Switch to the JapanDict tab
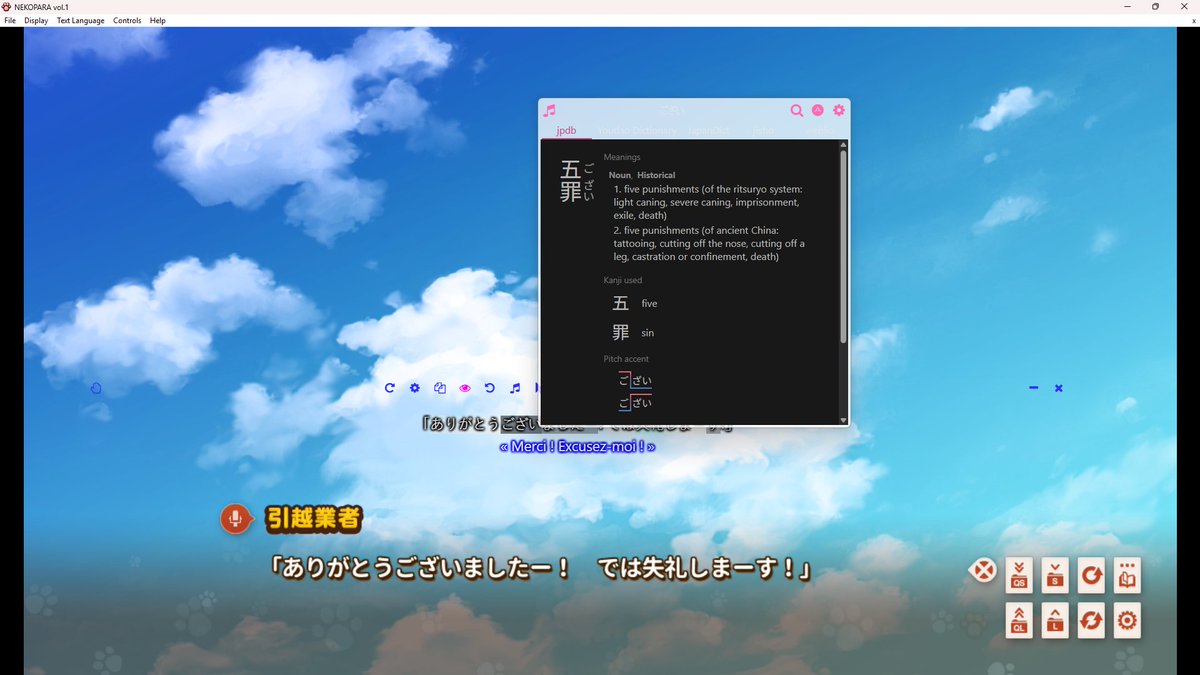1200x675 pixels. point(708,130)
